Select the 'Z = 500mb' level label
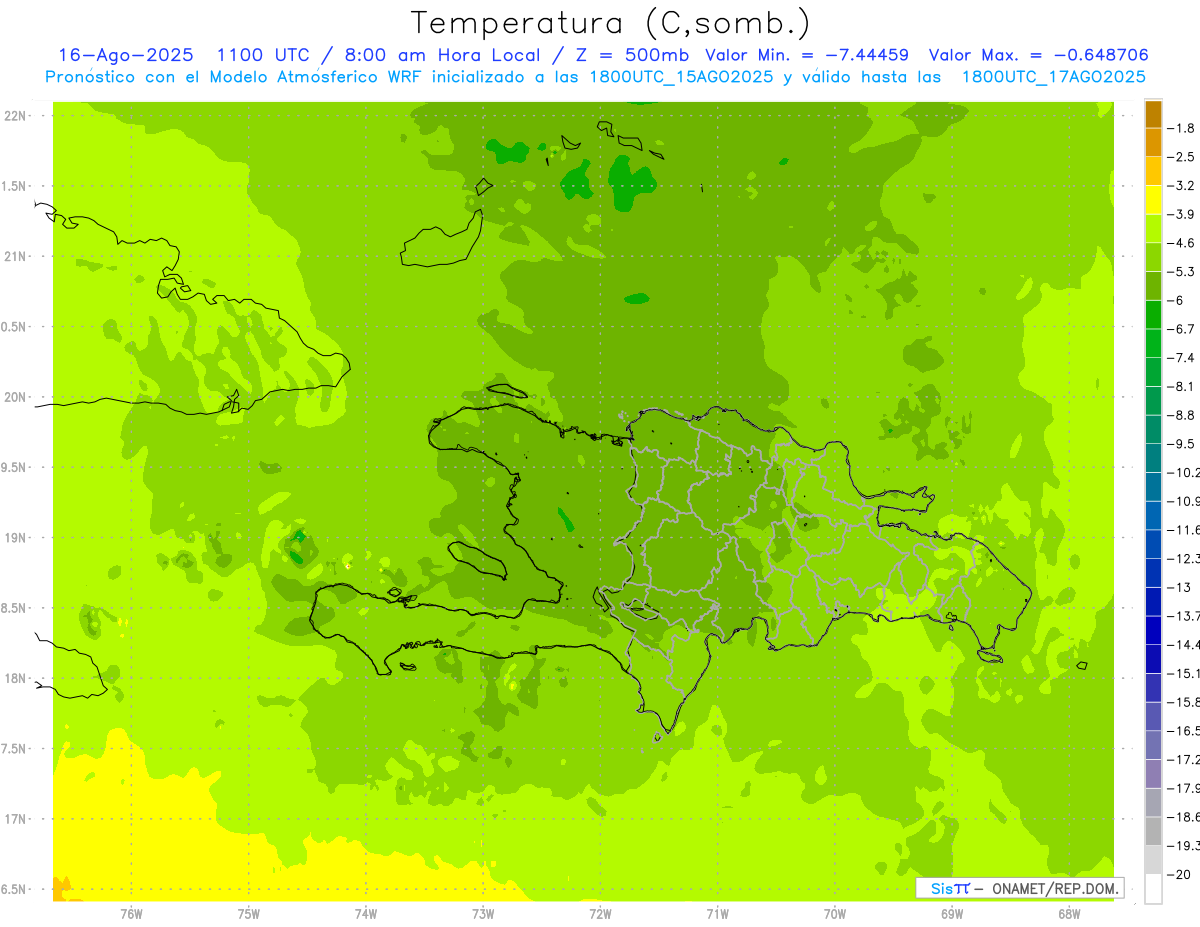Screen dimensions: 1200x927 point(631,56)
